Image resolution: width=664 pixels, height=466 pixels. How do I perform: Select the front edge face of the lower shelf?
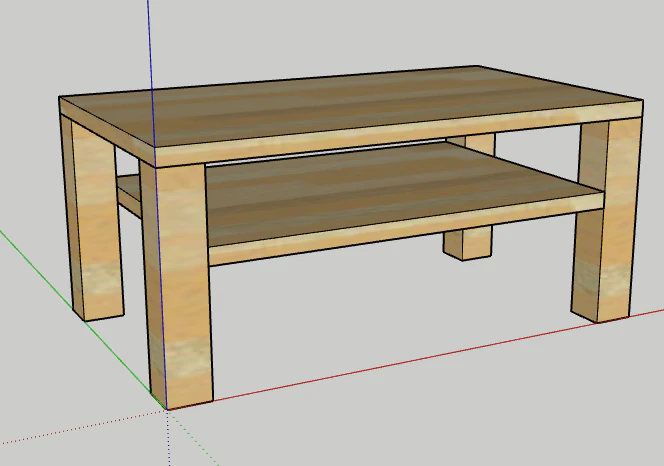click(x=407, y=229)
